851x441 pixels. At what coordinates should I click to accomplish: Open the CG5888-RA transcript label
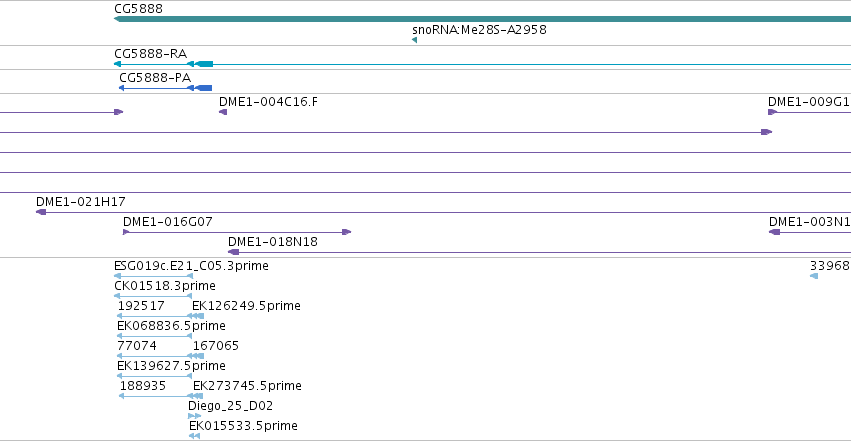tap(150, 54)
